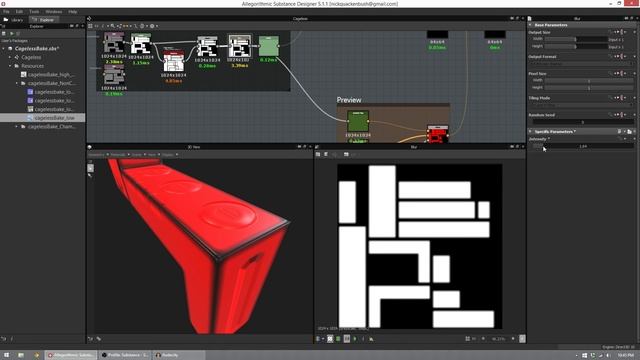The image size is (640, 360).
Task: Click the green play icon in Explorer toolbar
Action: click(x=11, y=33)
